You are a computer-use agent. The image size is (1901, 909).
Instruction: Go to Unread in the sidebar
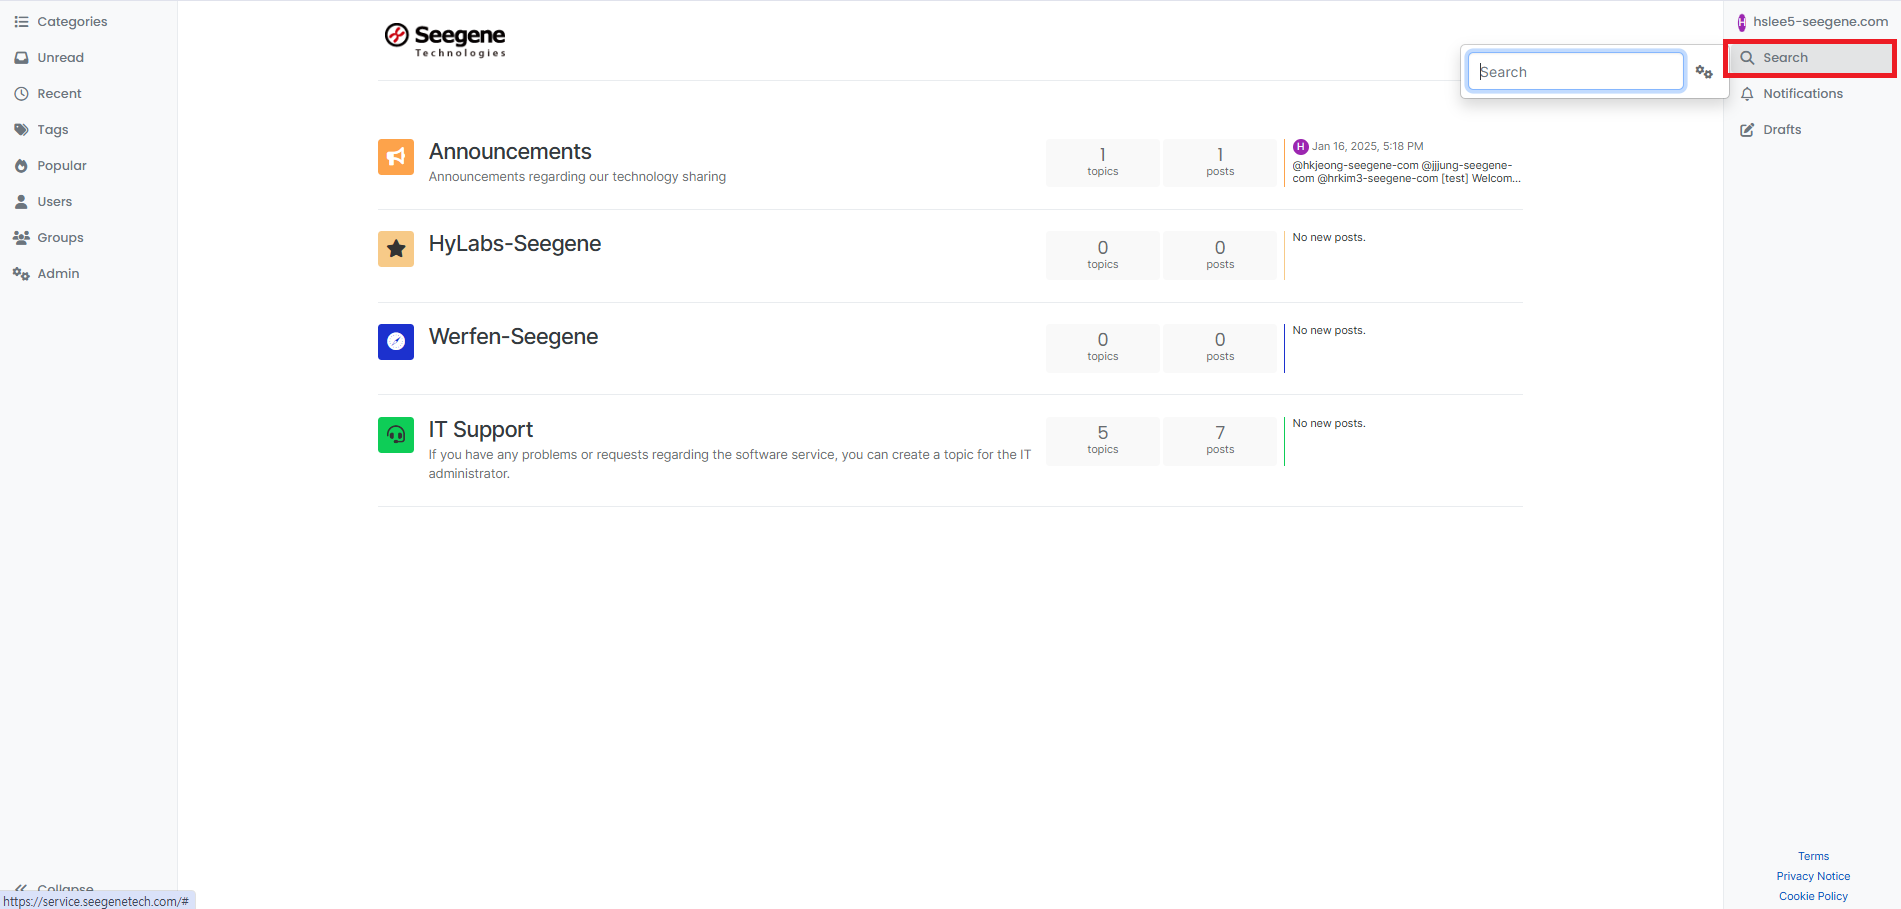(x=60, y=58)
